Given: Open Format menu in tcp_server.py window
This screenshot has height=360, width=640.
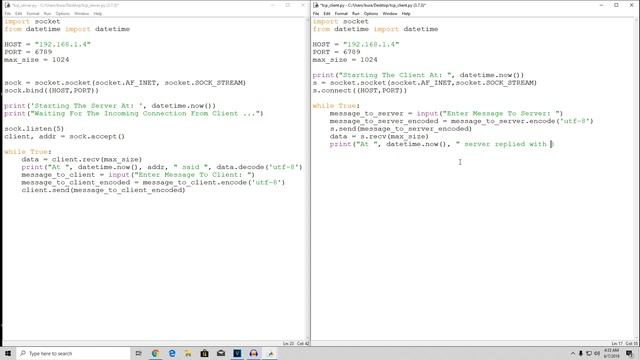Looking at the screenshot, I should [x=33, y=13].
